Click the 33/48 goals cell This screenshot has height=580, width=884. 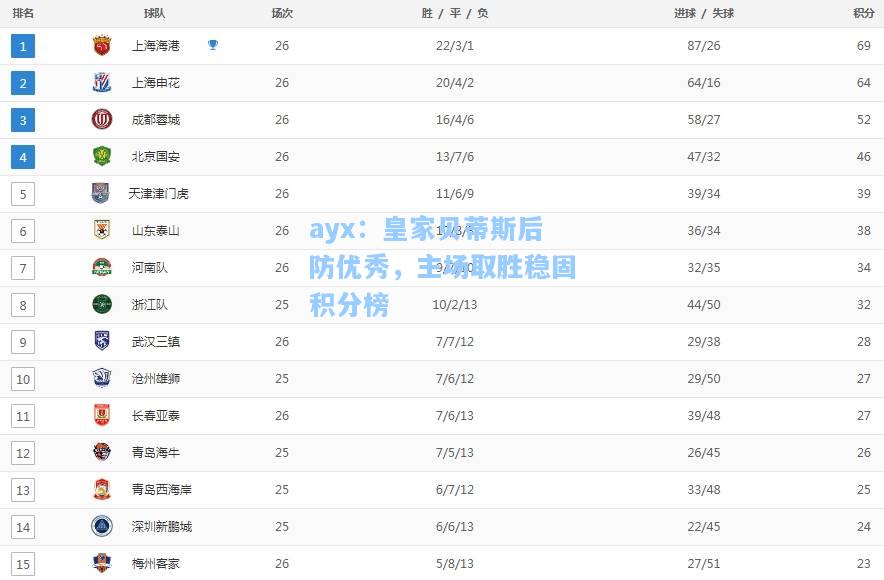coord(704,489)
